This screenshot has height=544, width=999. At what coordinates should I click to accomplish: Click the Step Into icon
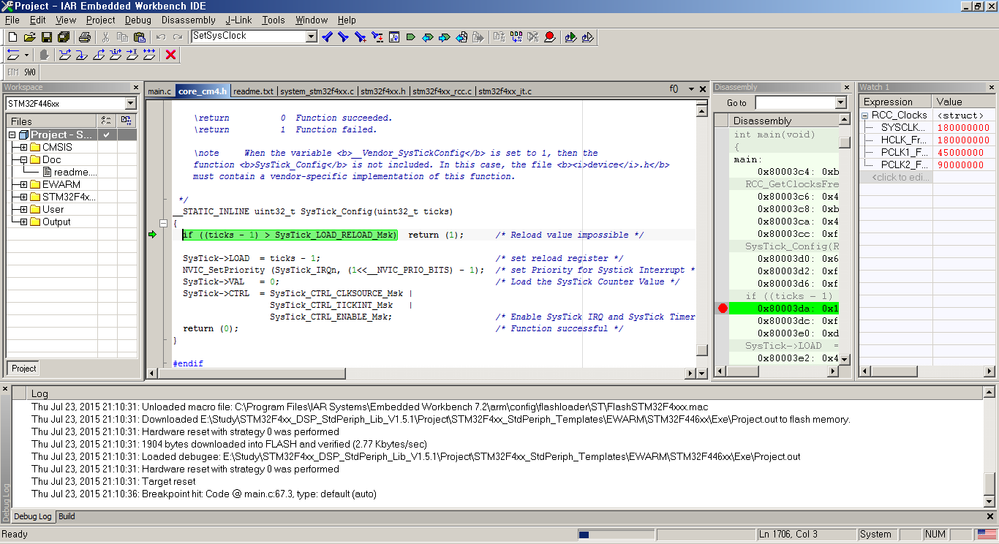tap(82, 55)
